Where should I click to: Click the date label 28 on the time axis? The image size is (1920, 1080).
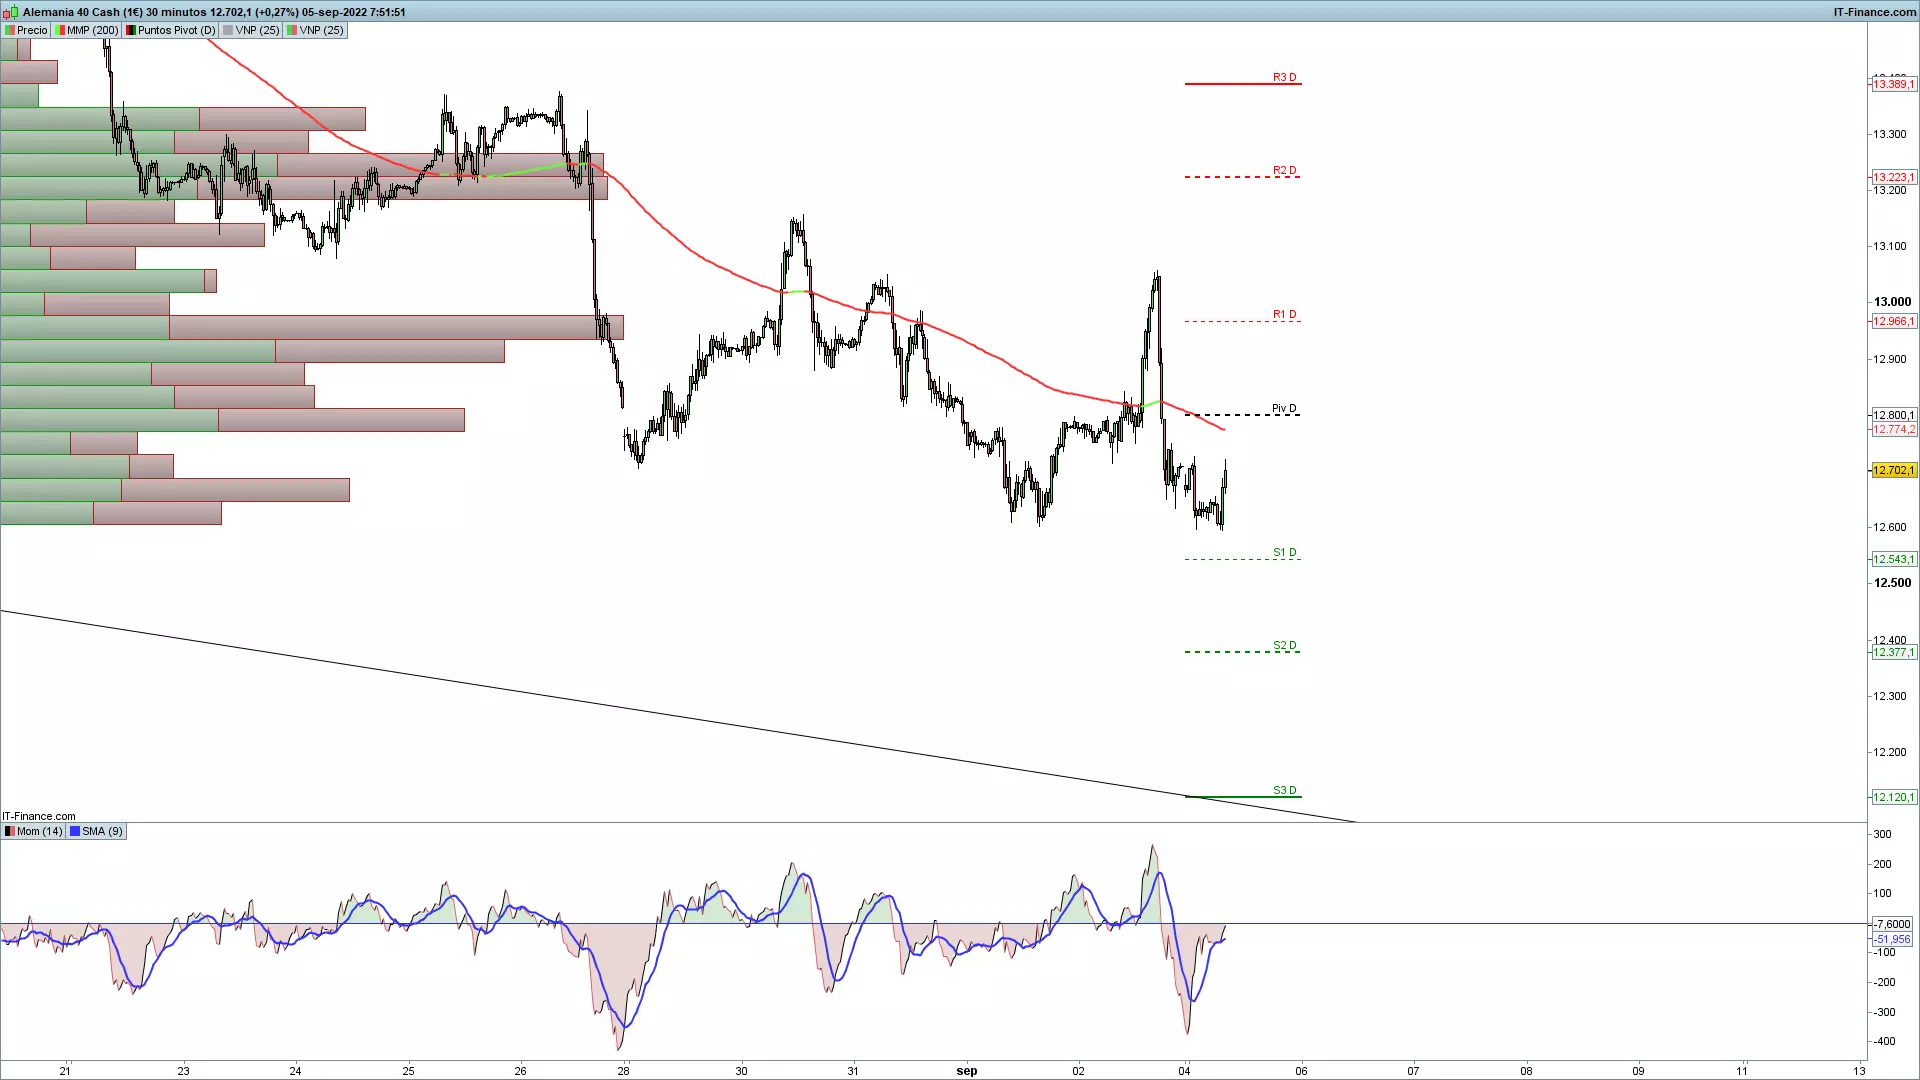click(624, 1071)
